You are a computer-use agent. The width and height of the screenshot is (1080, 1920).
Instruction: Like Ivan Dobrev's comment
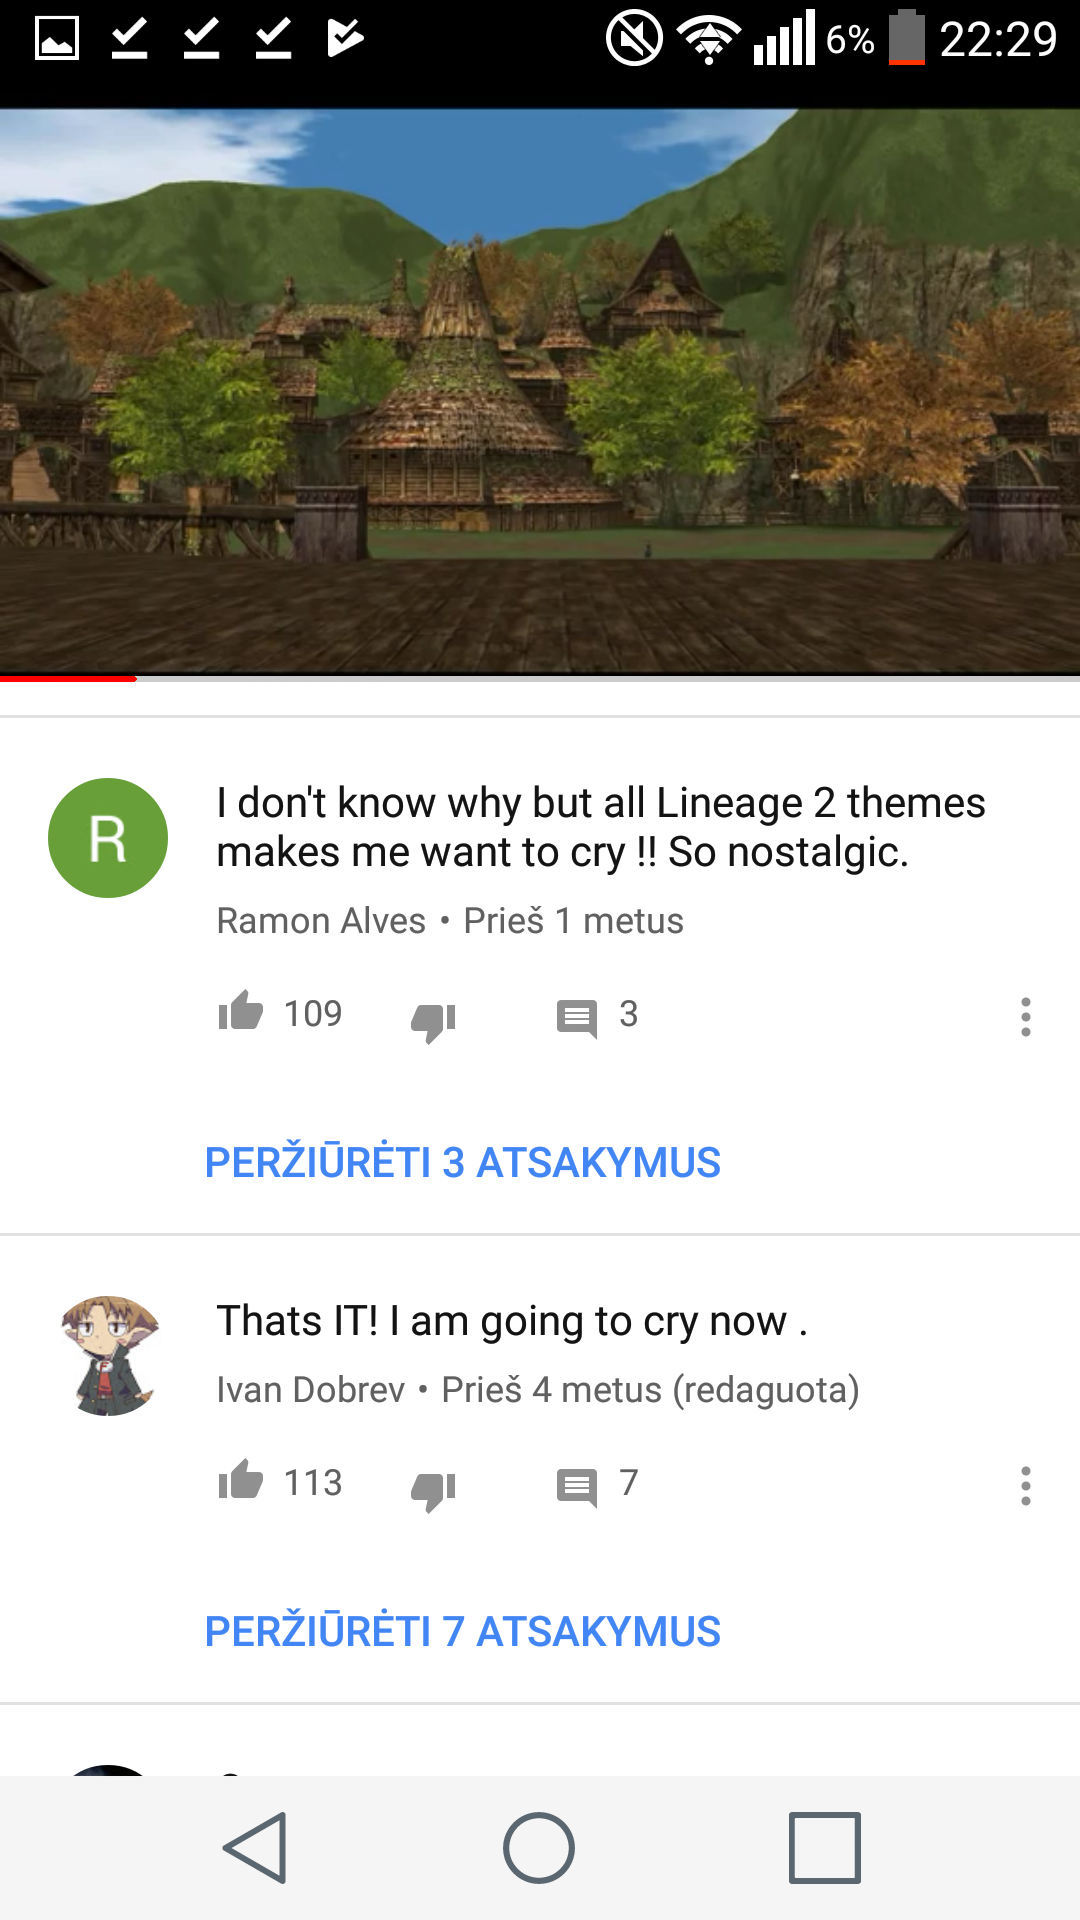pos(241,1480)
